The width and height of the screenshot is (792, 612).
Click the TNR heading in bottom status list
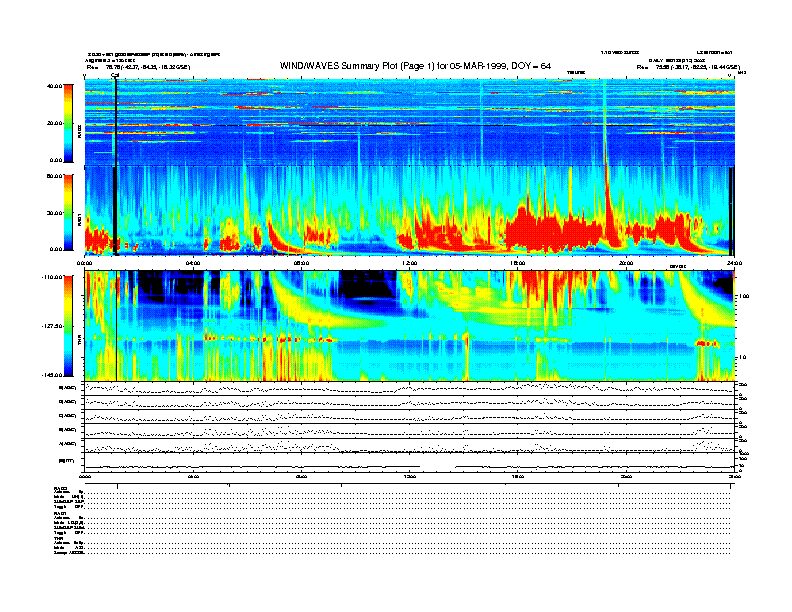click(x=58, y=538)
